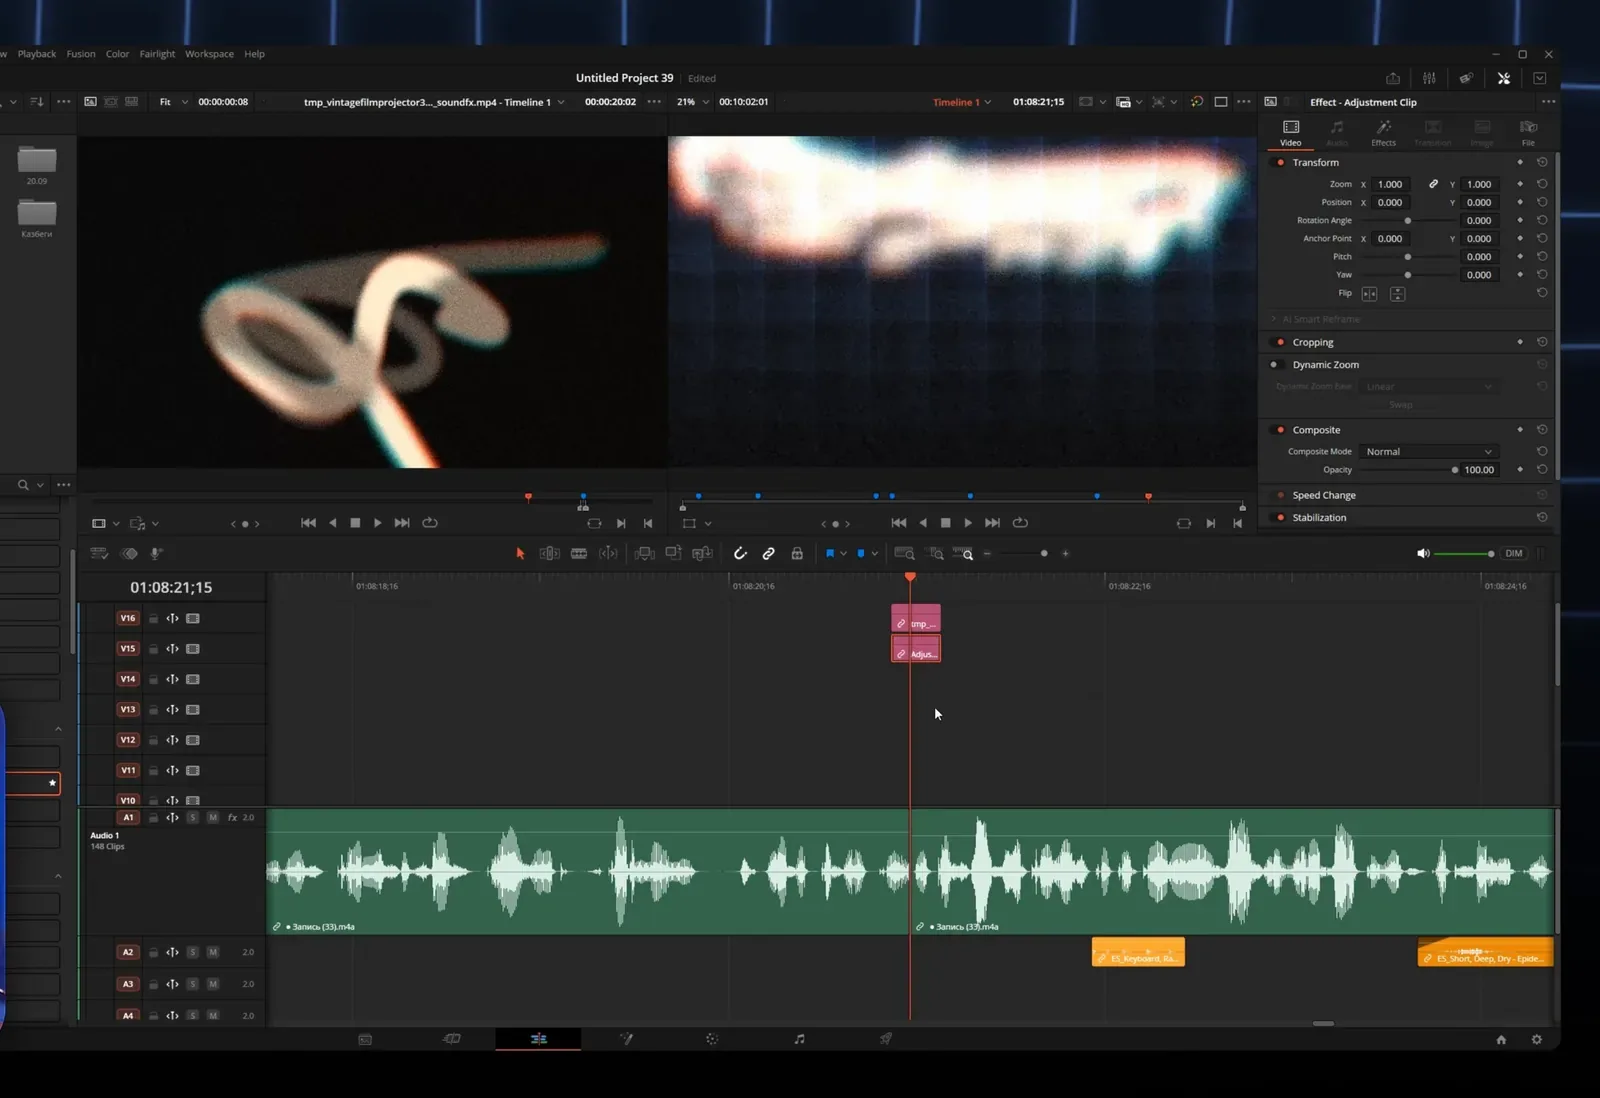Open the source clip name dropdown
Screen dimensions: 1600x1098
(434, 102)
